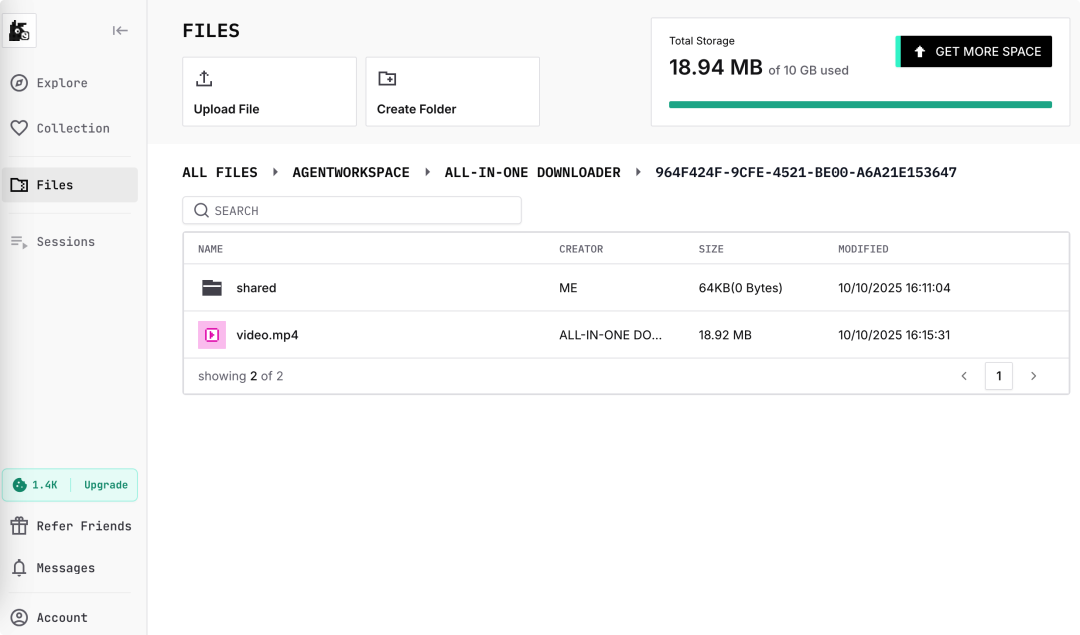Click the Collection heart icon
Viewport: 1080px width, 635px height.
pos(19,128)
